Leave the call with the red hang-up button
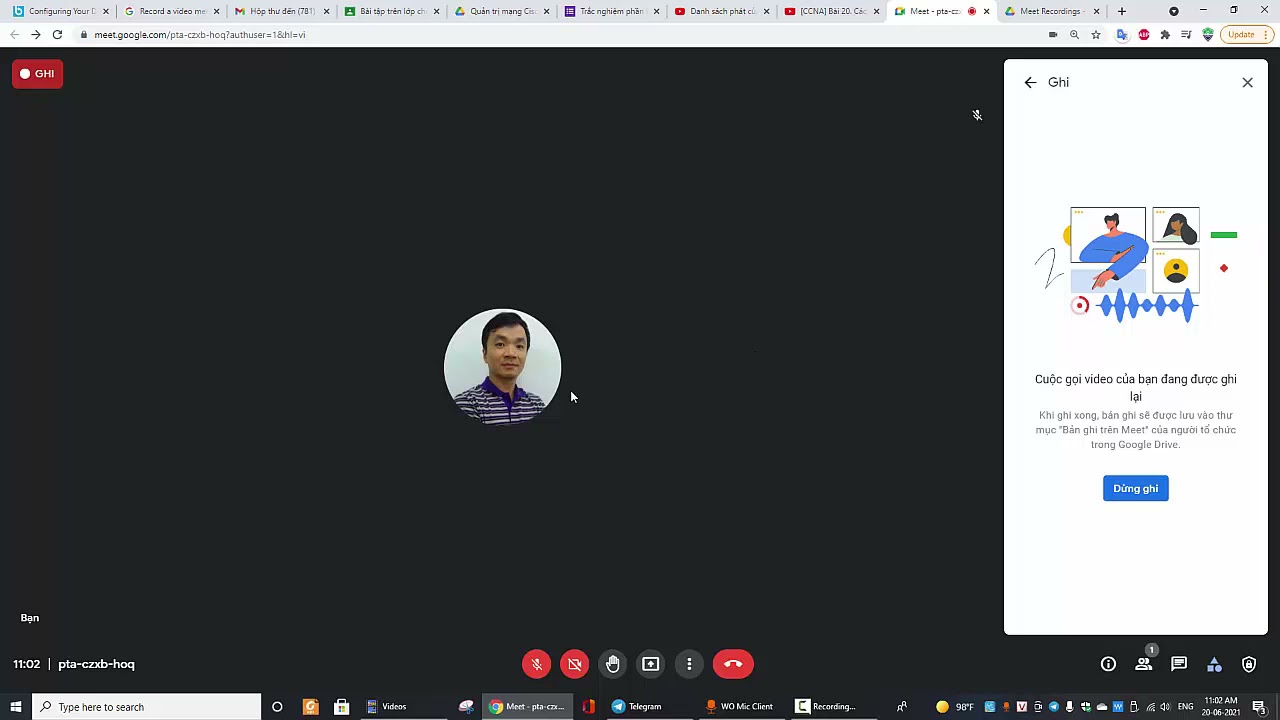The width and height of the screenshot is (1280, 720). [733, 663]
